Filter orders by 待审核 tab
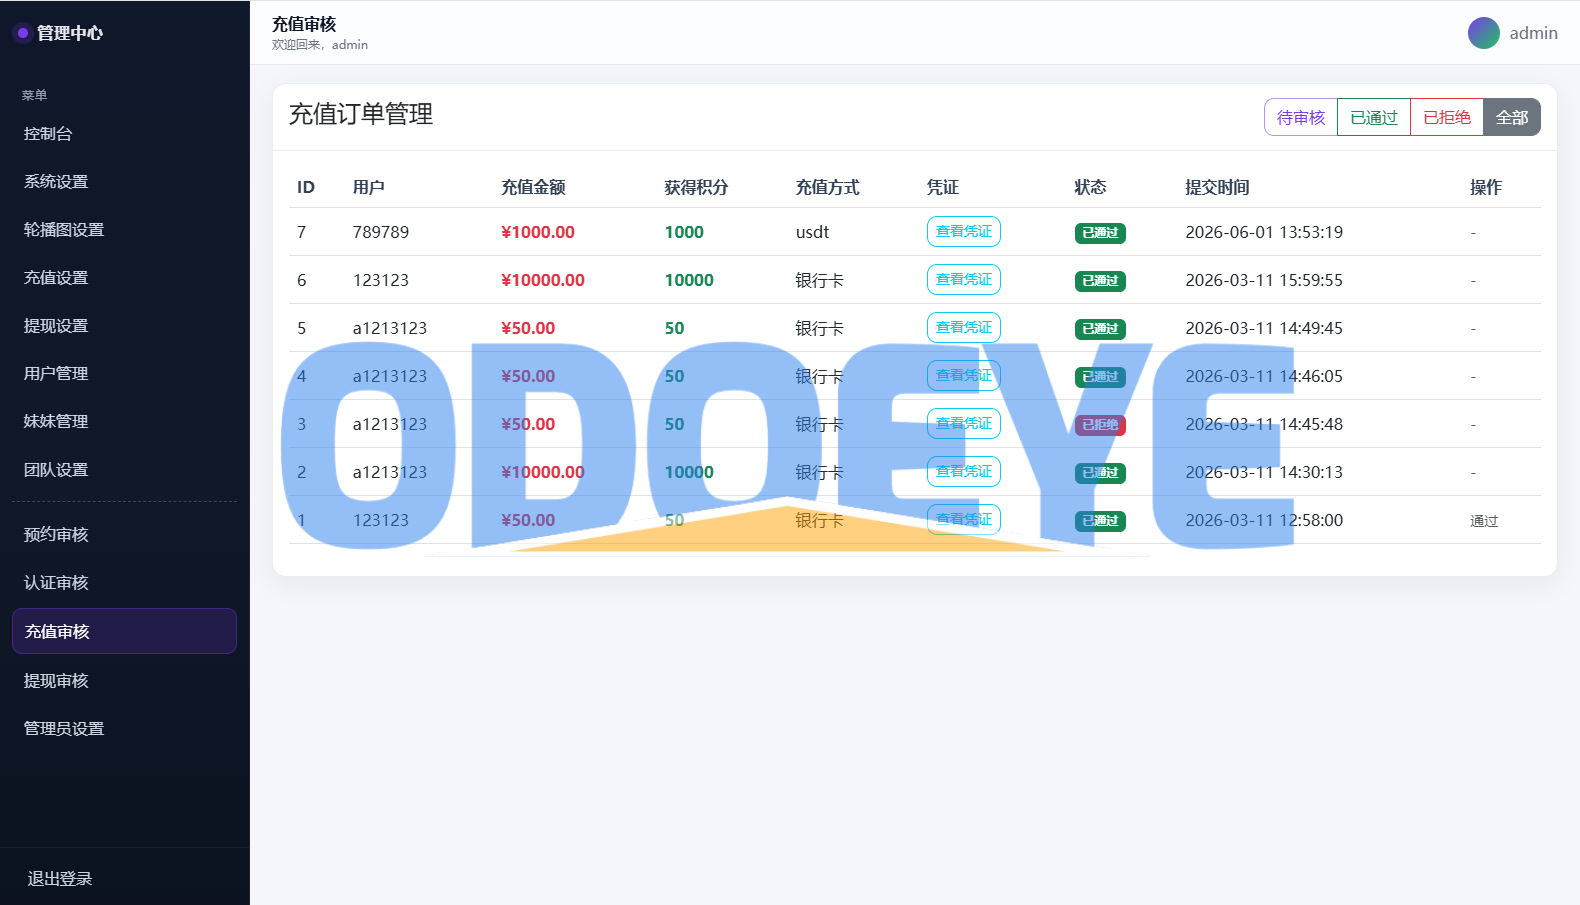 click(x=1301, y=117)
